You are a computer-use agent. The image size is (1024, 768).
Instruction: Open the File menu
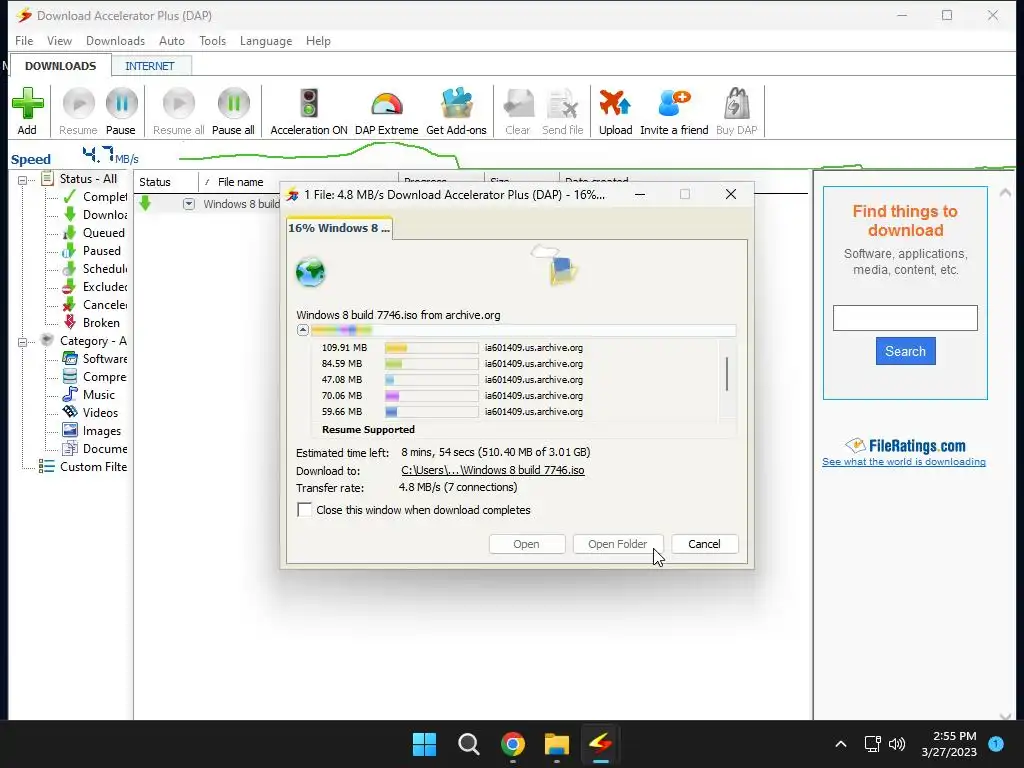[x=24, y=40]
